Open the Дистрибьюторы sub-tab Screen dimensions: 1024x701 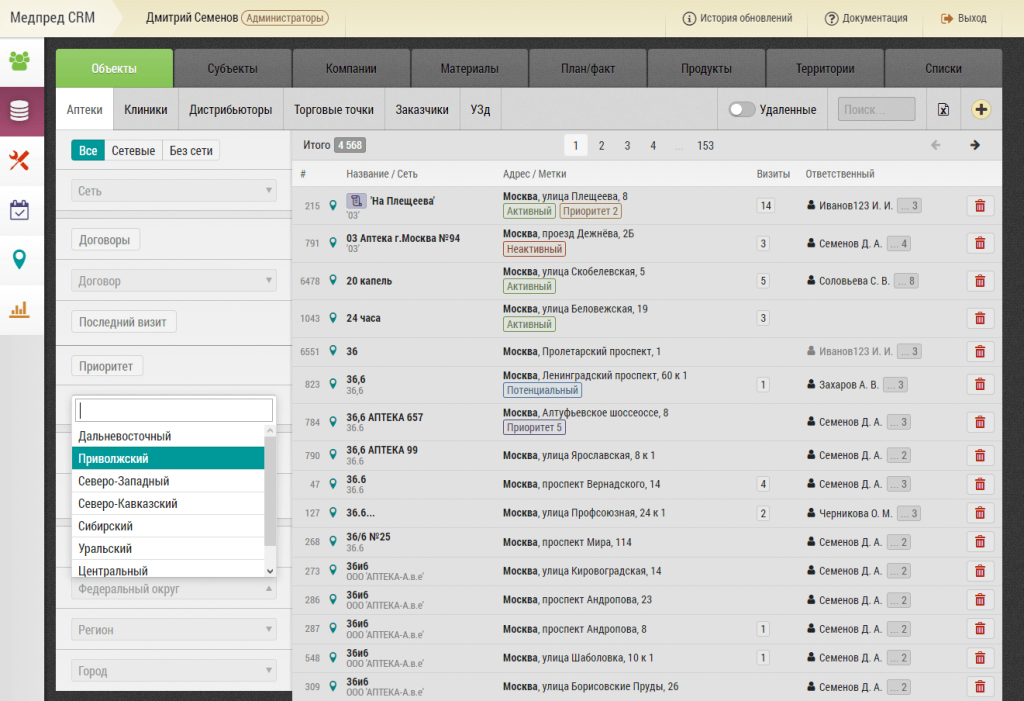(x=231, y=110)
